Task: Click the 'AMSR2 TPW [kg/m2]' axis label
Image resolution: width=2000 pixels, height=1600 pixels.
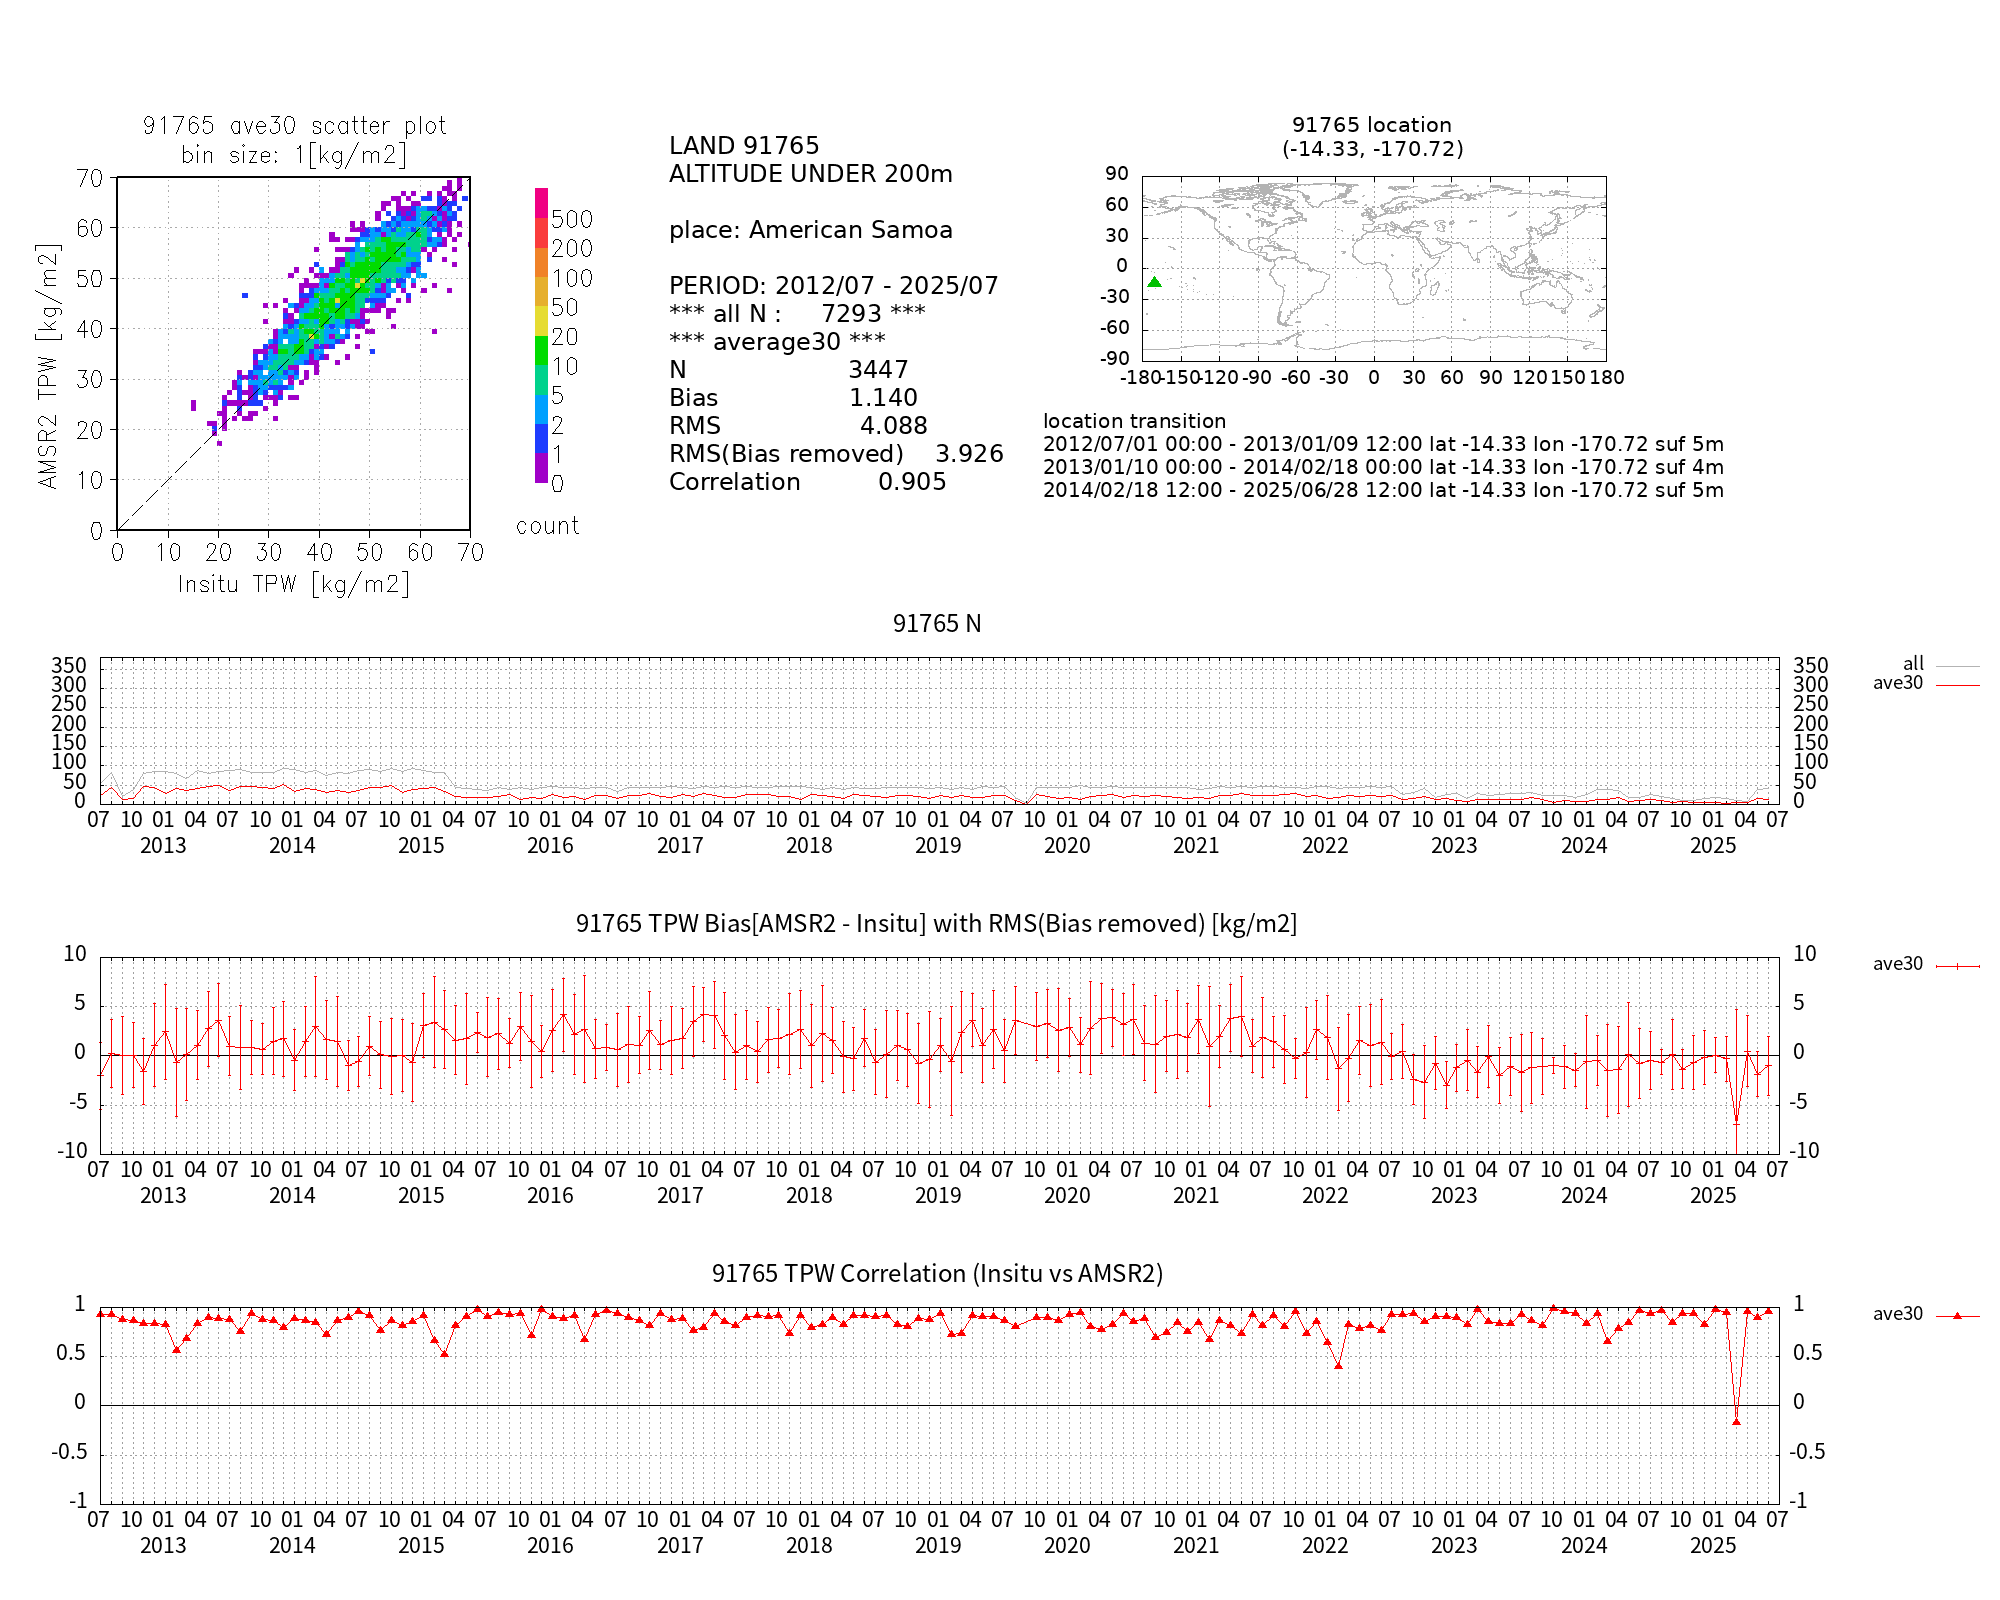Action: [x=49, y=366]
